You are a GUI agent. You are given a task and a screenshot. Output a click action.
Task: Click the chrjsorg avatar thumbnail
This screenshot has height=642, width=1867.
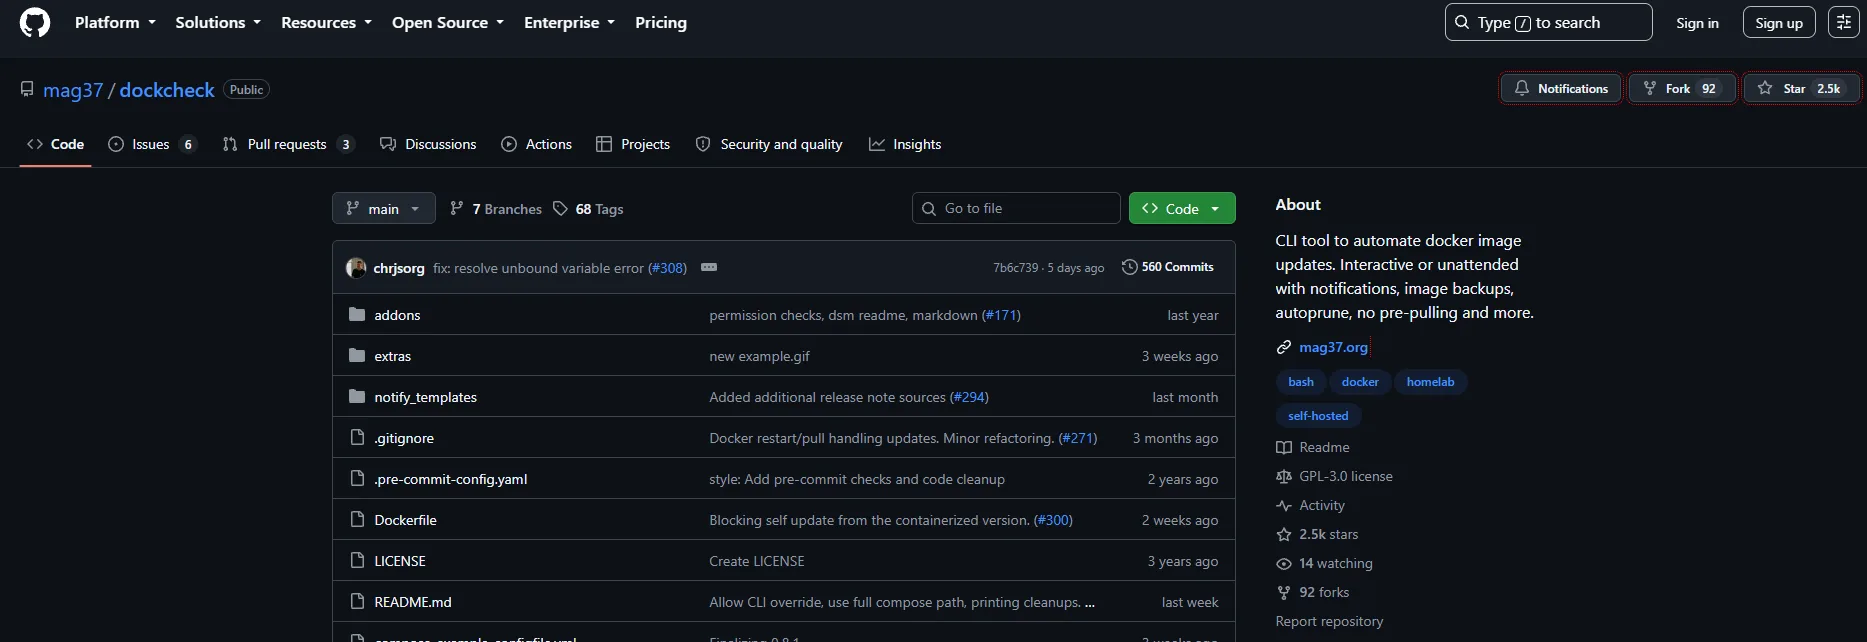point(356,267)
